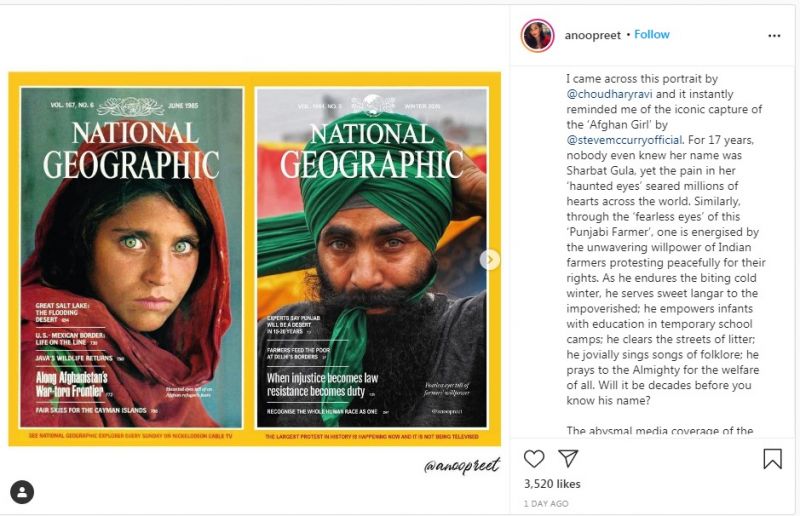800x516 pixels.
Task: Open anoopreet's profile picture avatar
Action: [537, 35]
